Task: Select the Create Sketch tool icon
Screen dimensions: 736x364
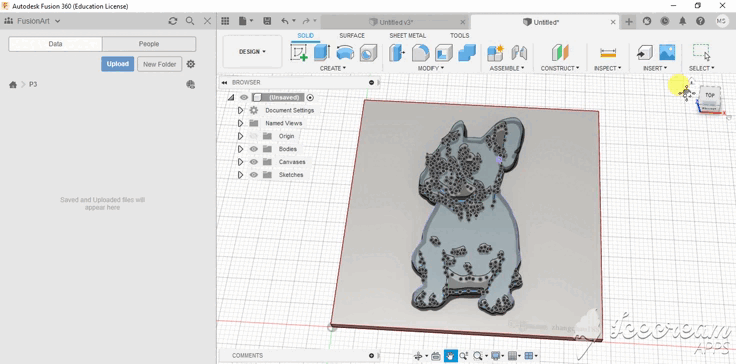Action: (299, 53)
